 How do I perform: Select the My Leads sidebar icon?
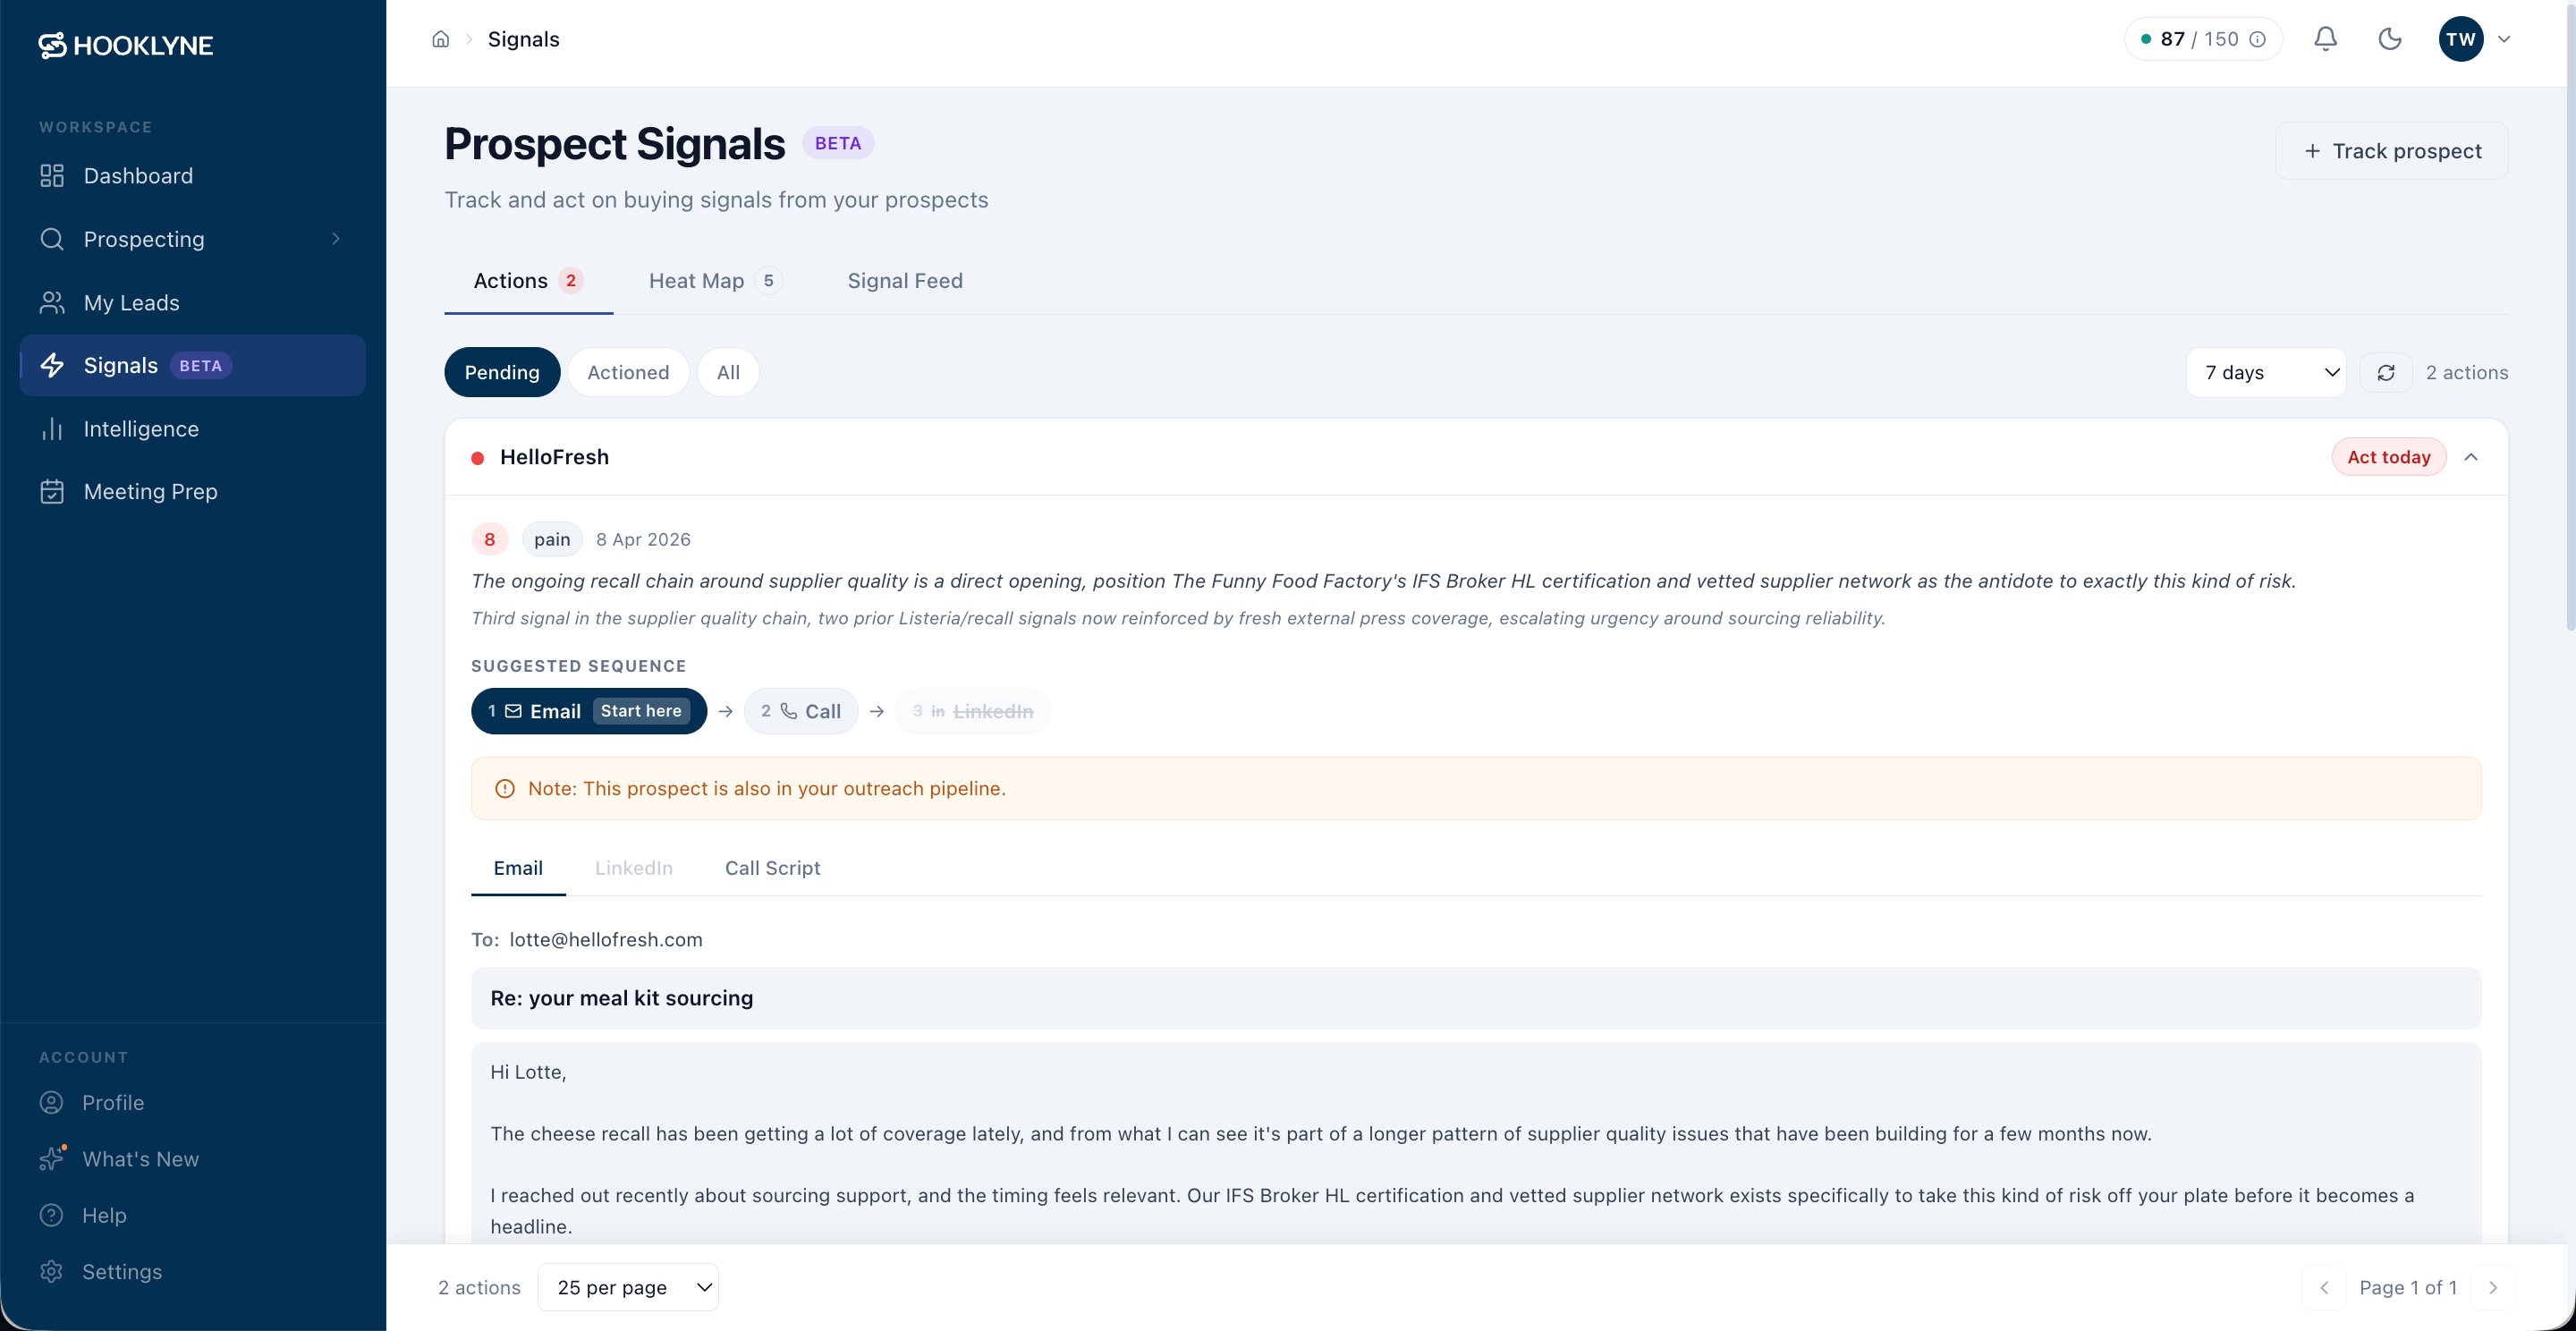(x=52, y=302)
